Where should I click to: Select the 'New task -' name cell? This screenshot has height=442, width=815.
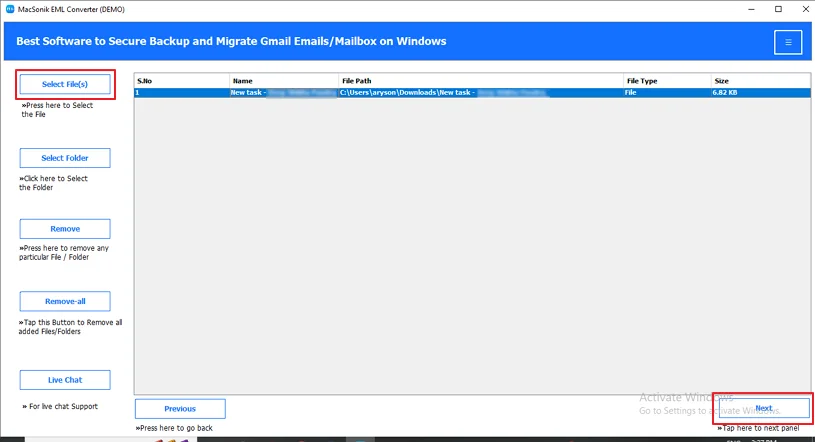284,93
